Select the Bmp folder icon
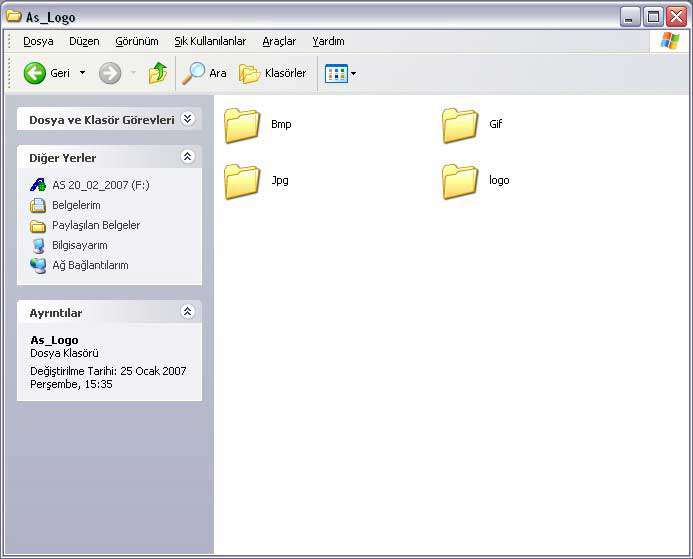 point(242,125)
